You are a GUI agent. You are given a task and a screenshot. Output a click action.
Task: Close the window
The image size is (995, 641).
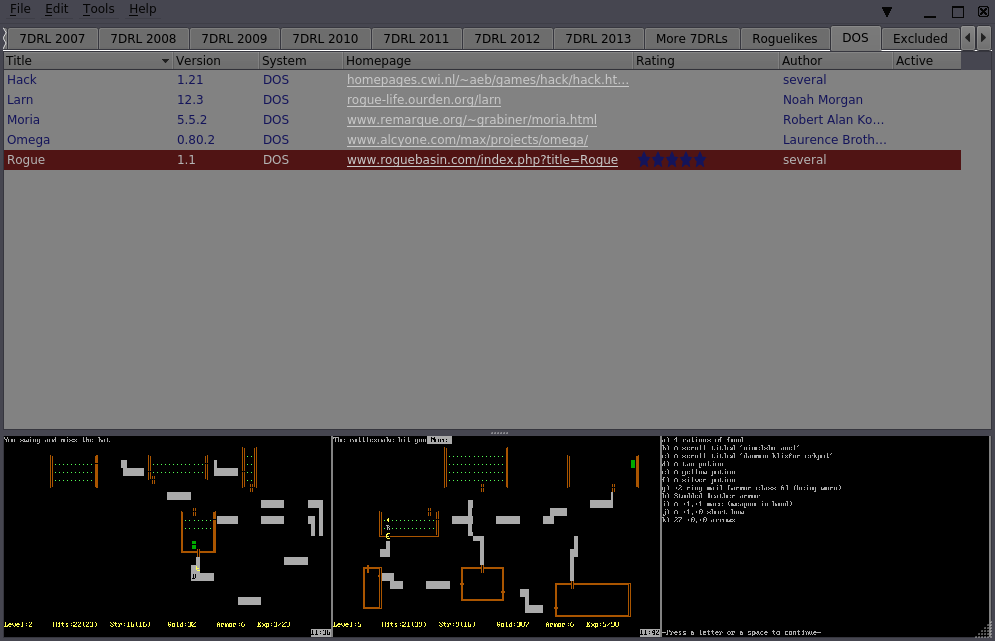(984, 11)
